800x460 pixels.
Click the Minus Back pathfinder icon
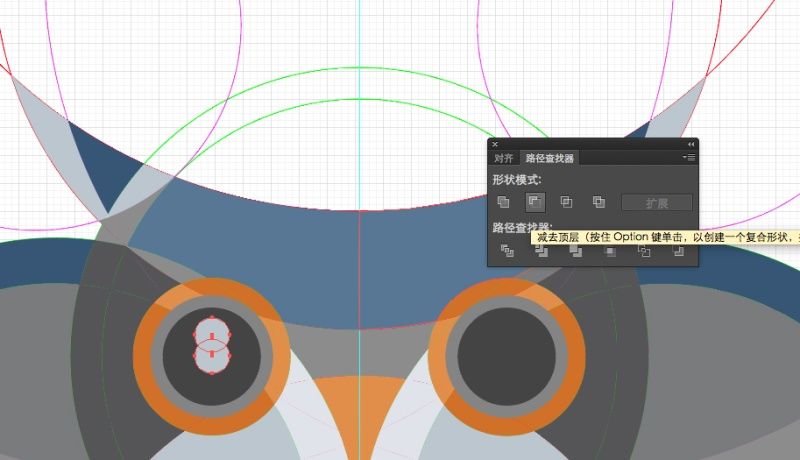(x=678, y=251)
